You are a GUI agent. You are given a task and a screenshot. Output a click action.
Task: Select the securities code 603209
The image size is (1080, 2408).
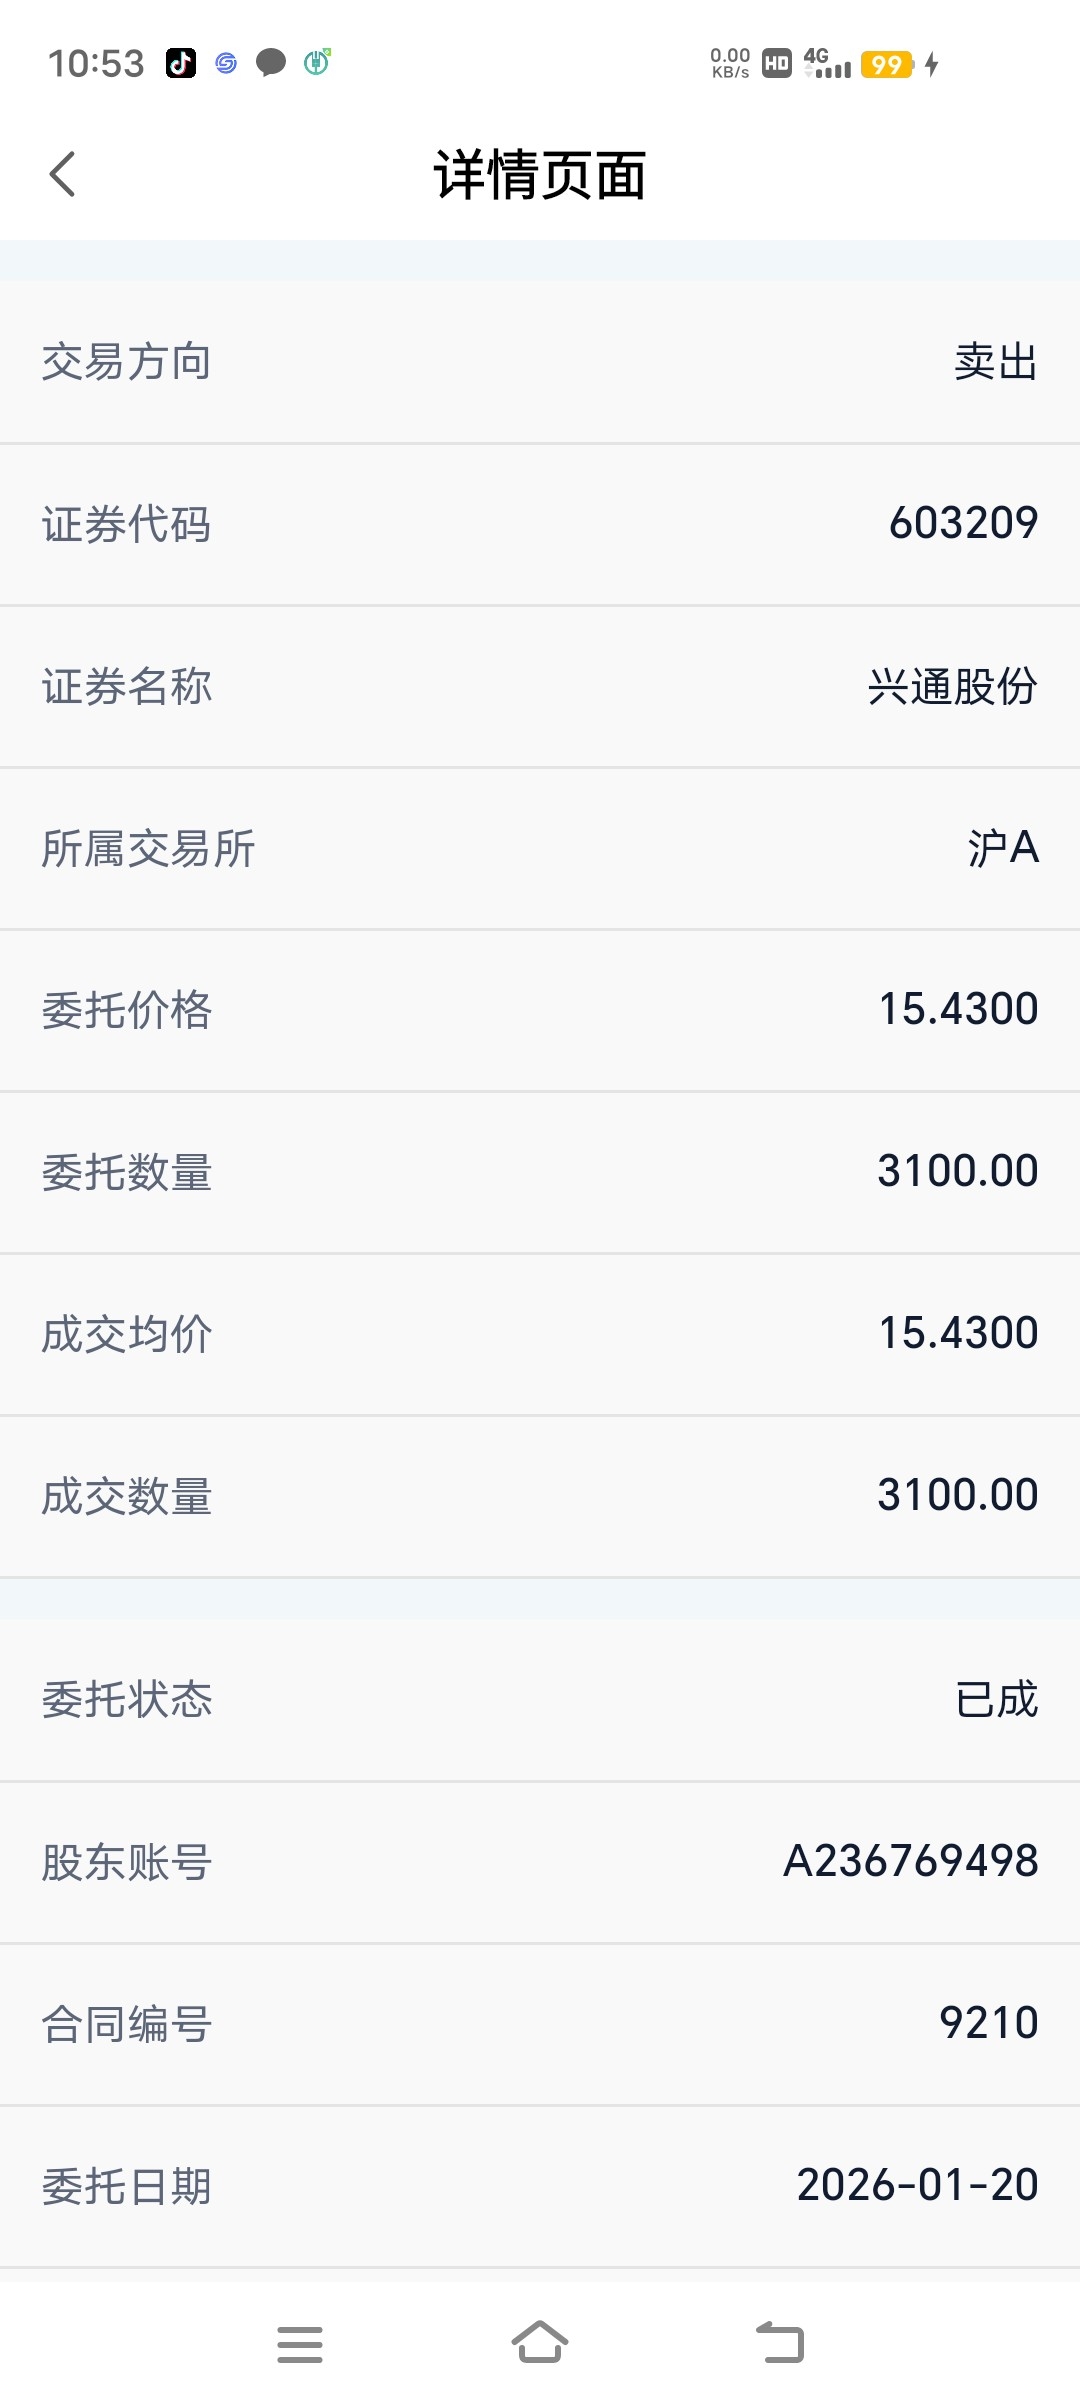(963, 523)
